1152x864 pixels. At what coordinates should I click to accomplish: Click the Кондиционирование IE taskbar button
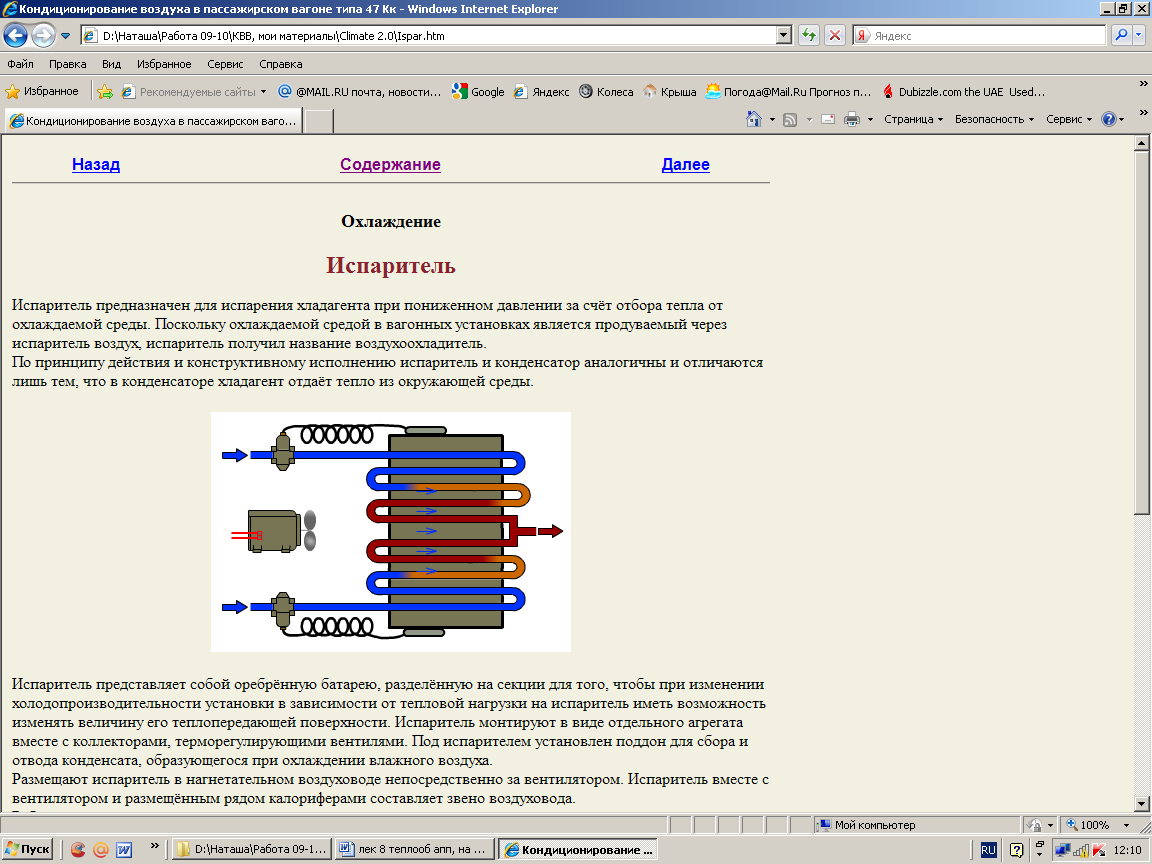(x=577, y=849)
